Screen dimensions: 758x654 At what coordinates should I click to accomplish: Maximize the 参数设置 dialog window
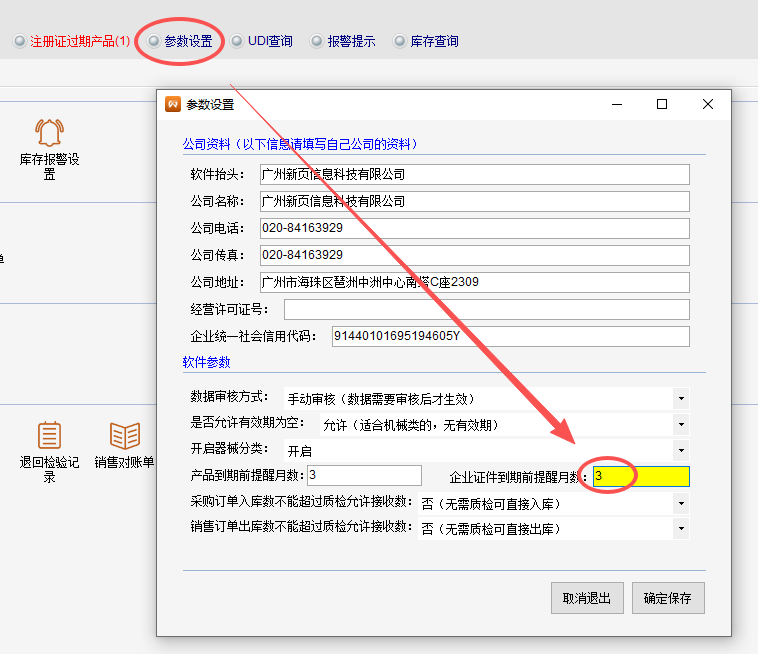pyautogui.click(x=662, y=105)
